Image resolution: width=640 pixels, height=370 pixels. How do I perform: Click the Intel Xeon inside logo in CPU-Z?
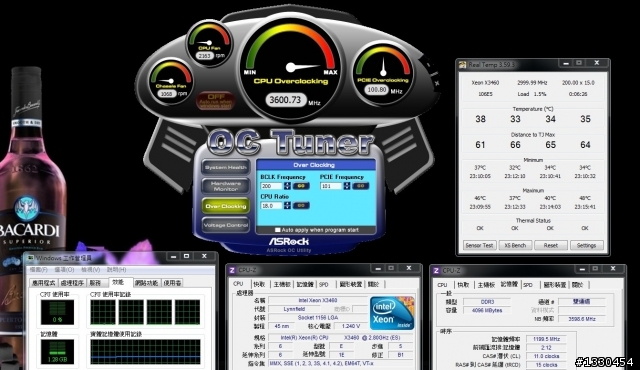(392, 313)
